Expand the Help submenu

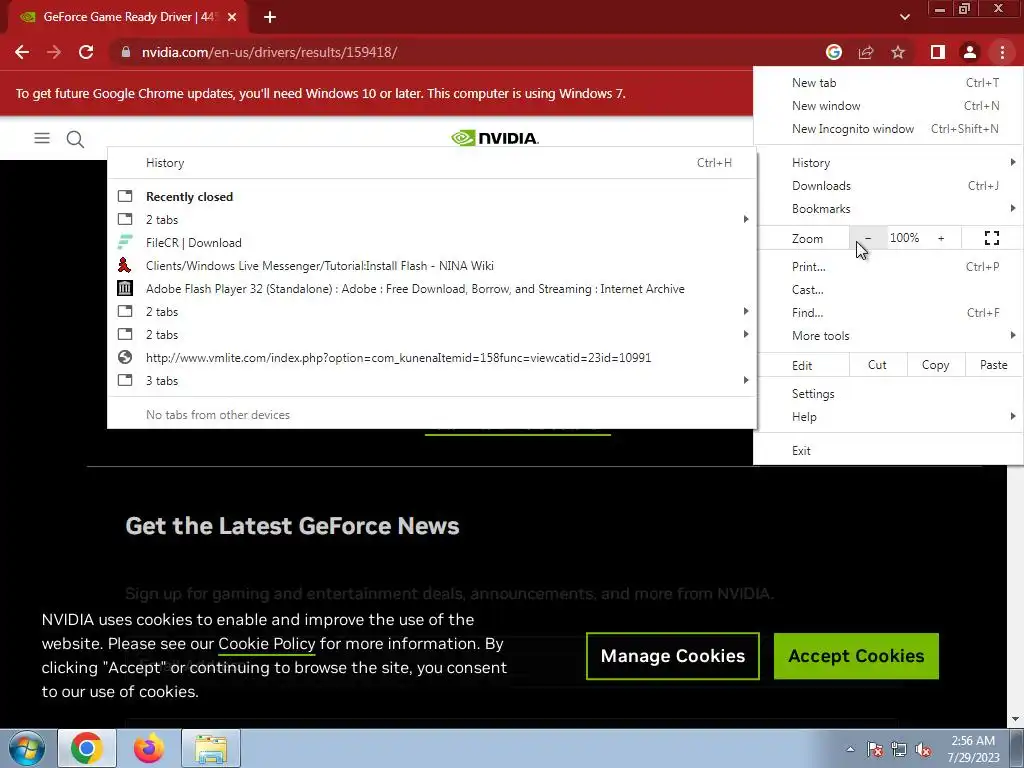[x=888, y=417]
